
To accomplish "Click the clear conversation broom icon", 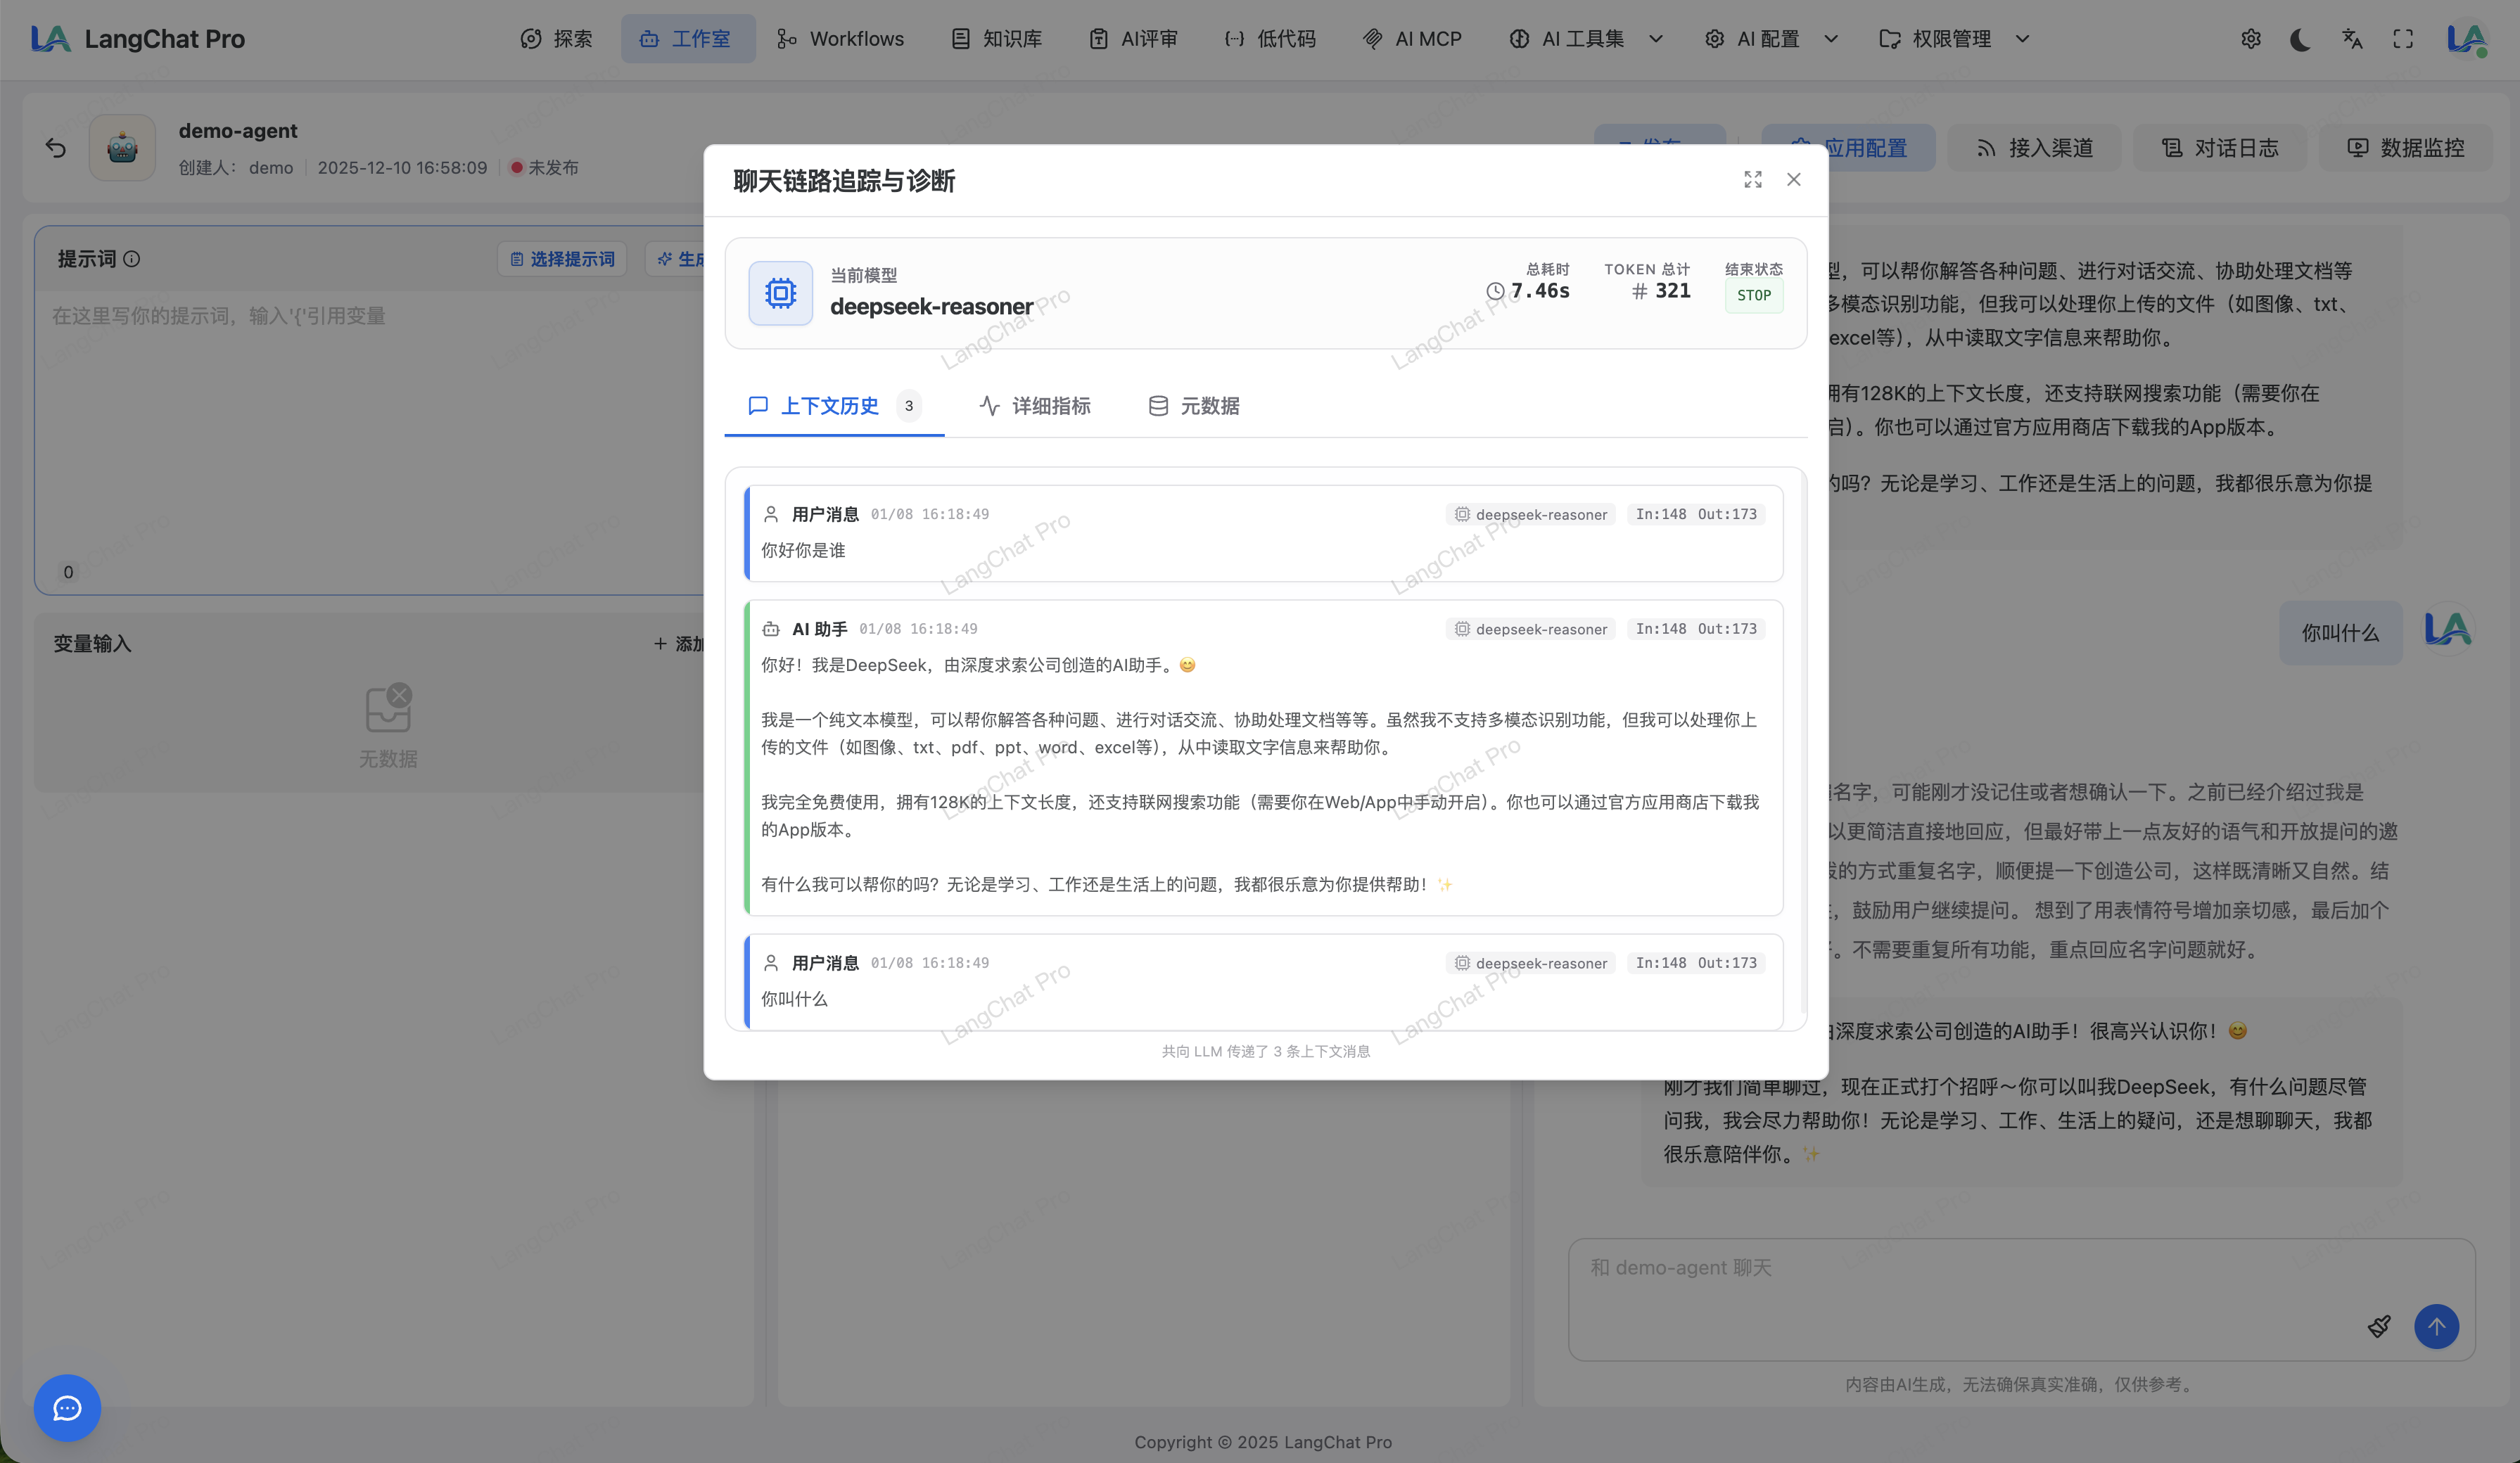I will point(2379,1326).
